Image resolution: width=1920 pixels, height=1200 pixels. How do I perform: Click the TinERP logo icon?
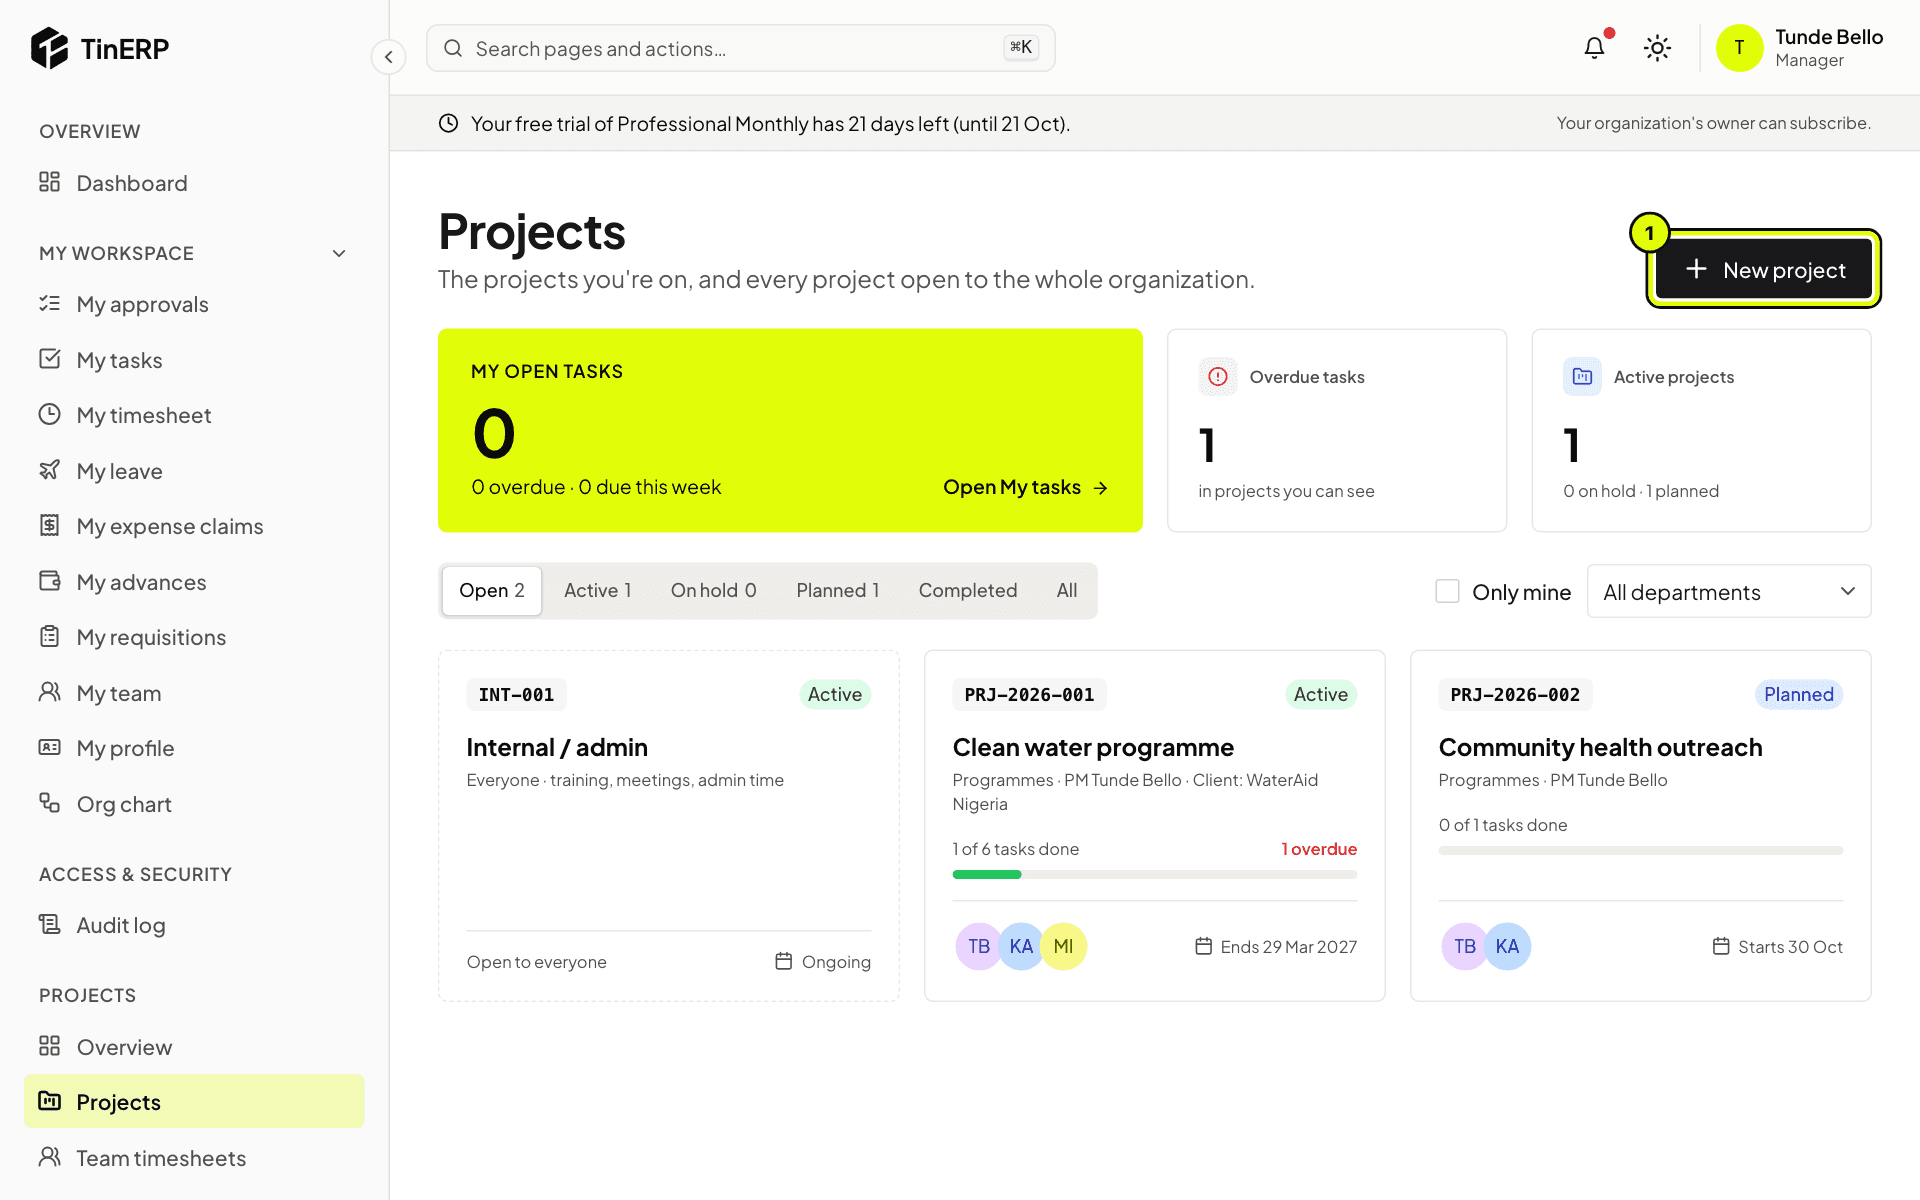coord(49,48)
